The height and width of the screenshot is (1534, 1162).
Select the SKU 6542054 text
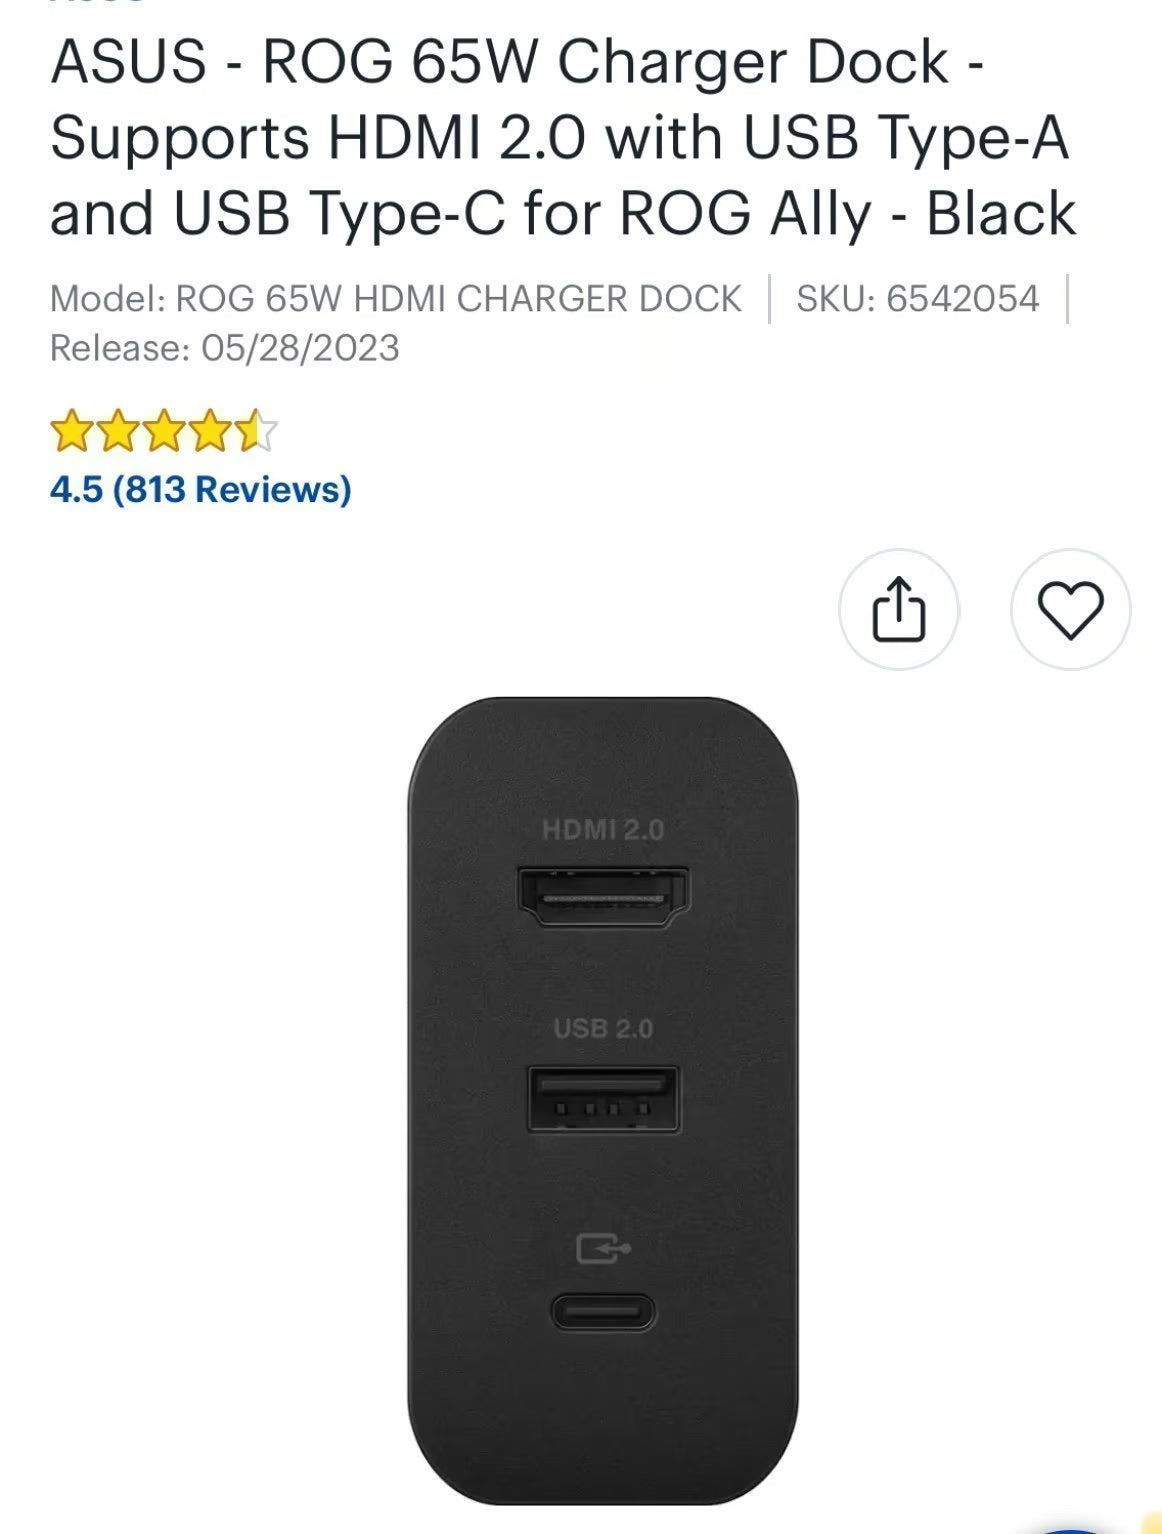pos(918,296)
